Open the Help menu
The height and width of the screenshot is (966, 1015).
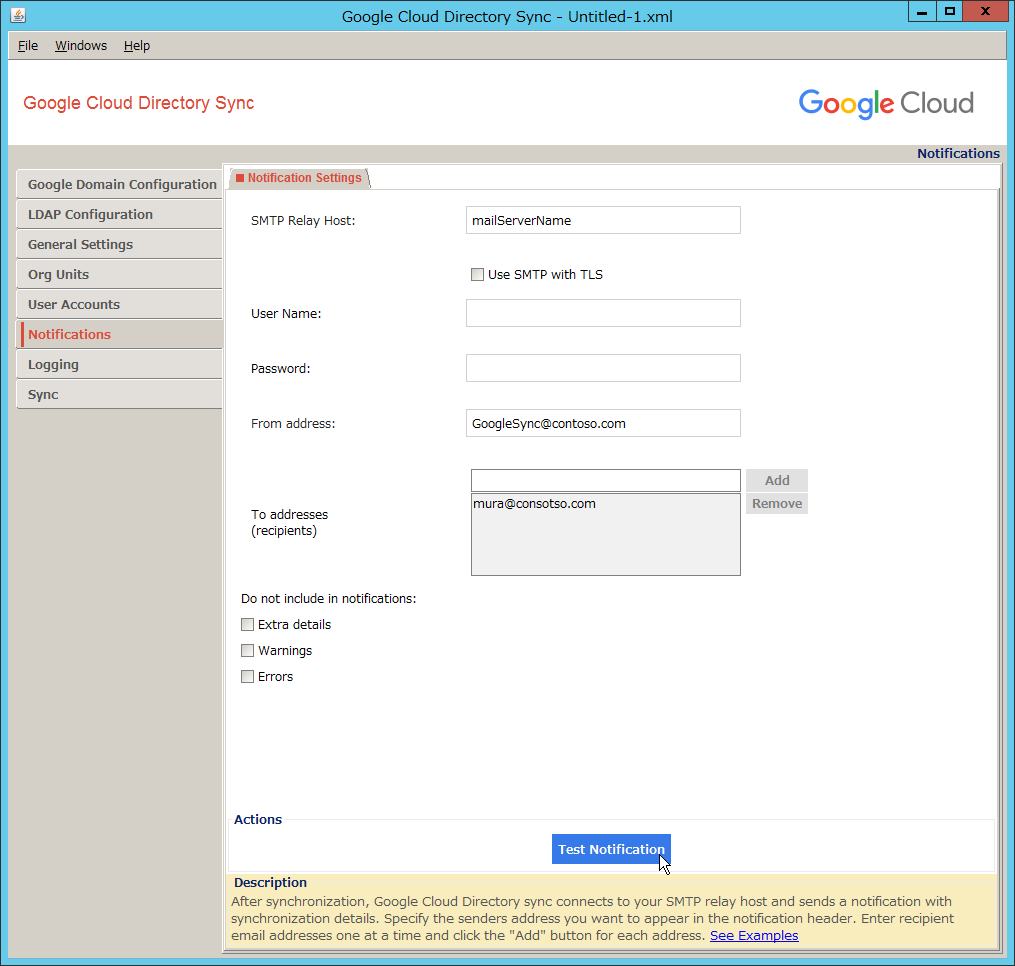[137, 46]
